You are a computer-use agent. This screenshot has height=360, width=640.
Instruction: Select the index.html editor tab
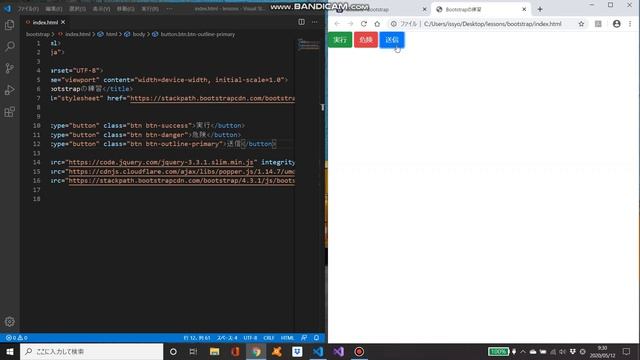[45, 22]
